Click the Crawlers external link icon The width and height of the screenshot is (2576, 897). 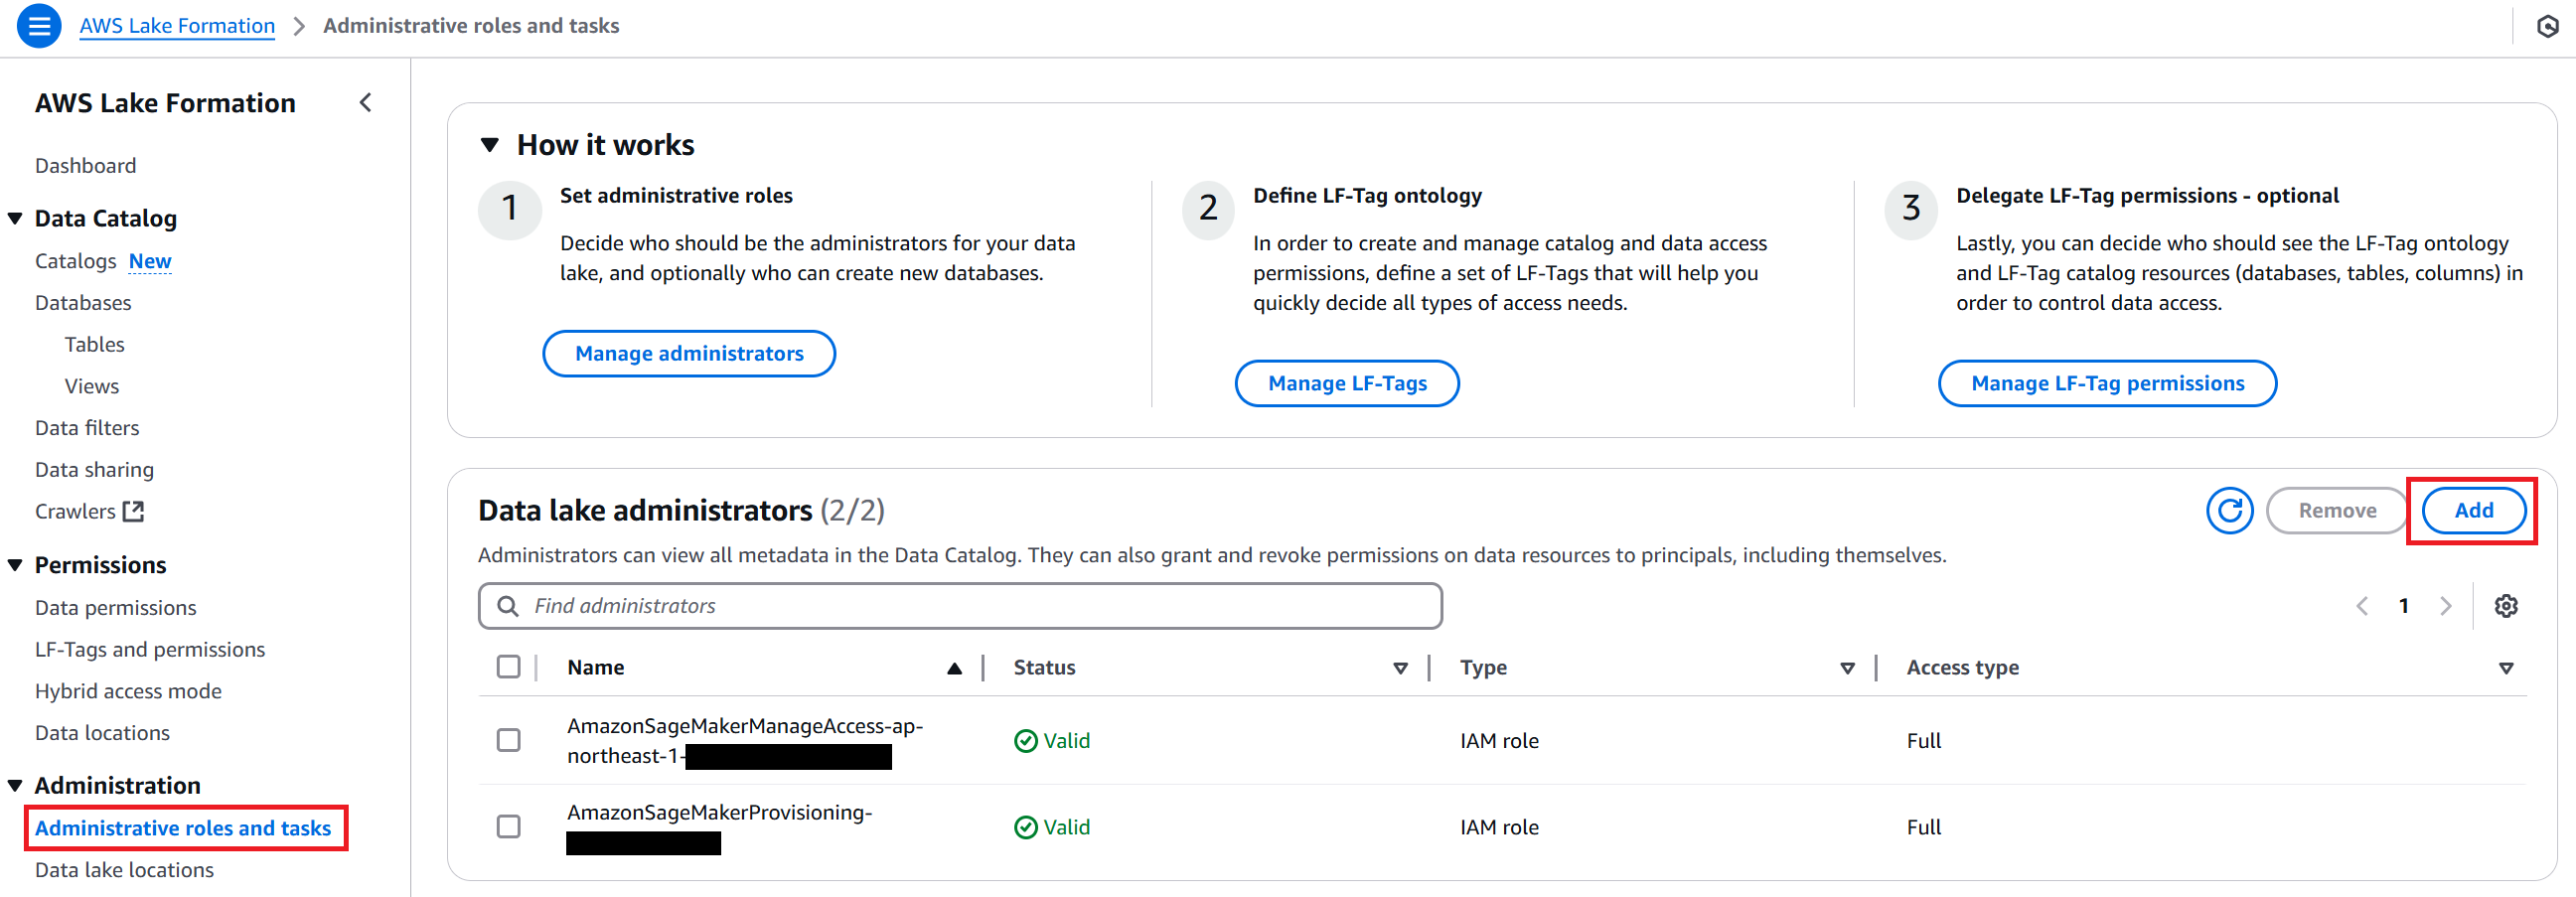tap(133, 512)
